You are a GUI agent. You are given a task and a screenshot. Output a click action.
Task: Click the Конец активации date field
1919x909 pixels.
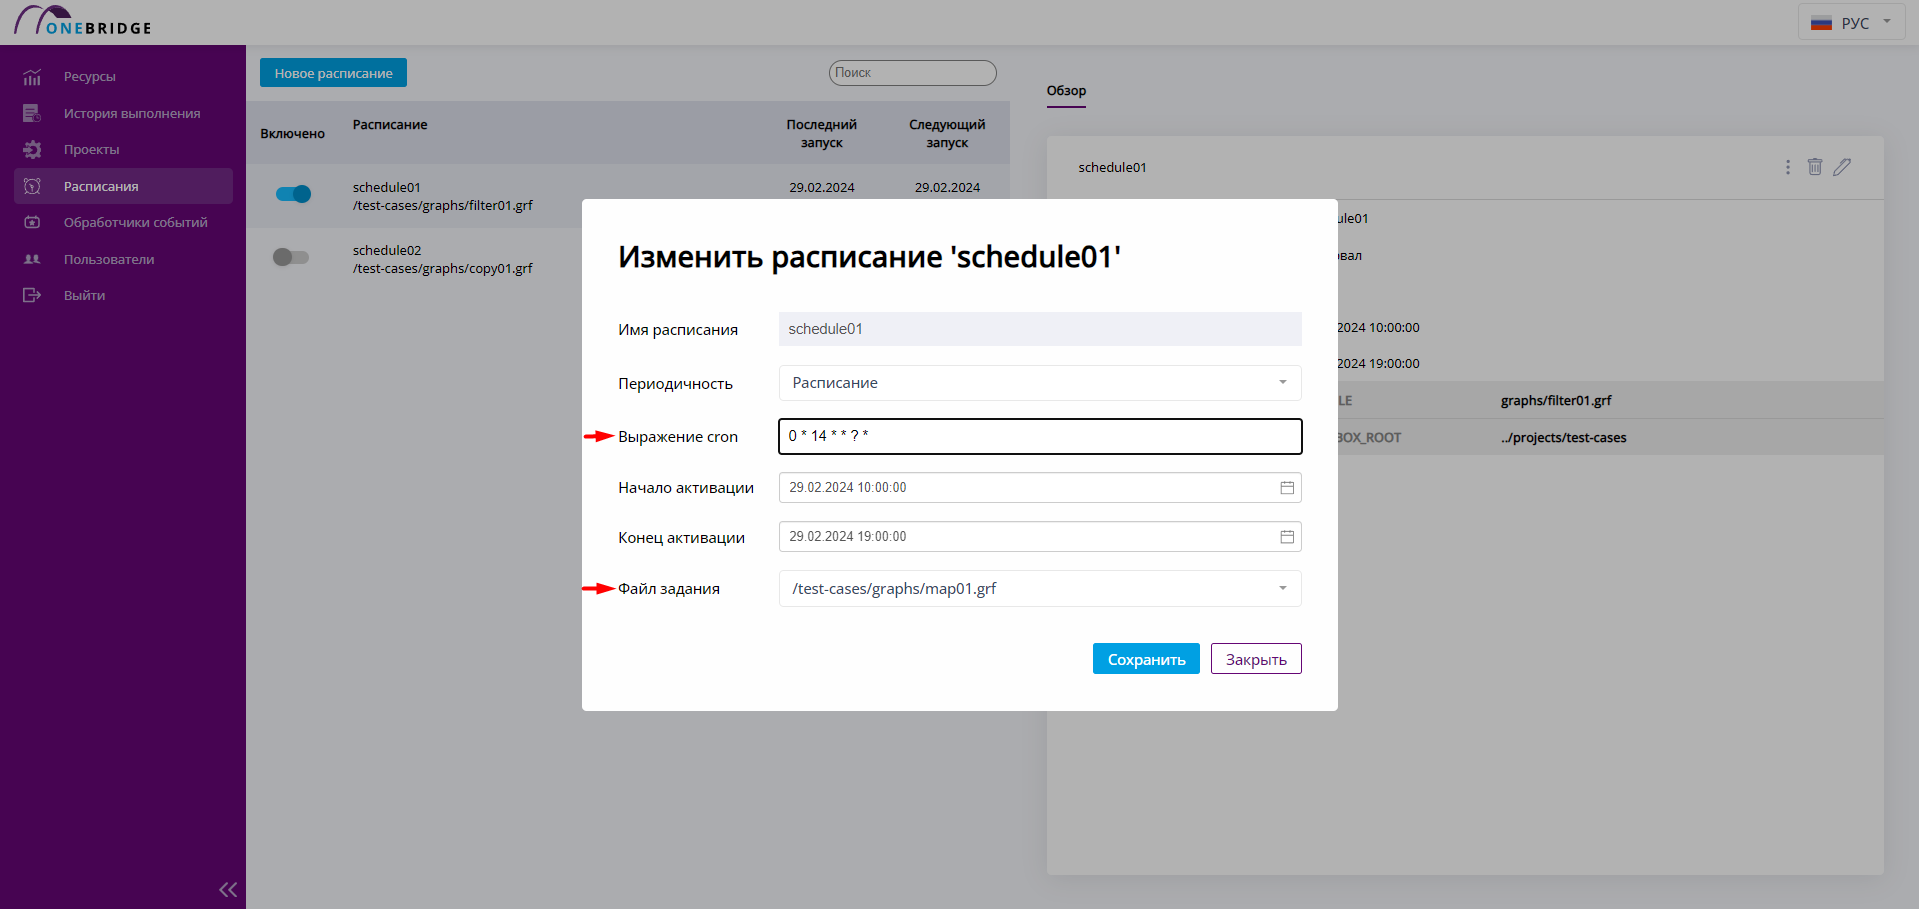pos(1040,537)
